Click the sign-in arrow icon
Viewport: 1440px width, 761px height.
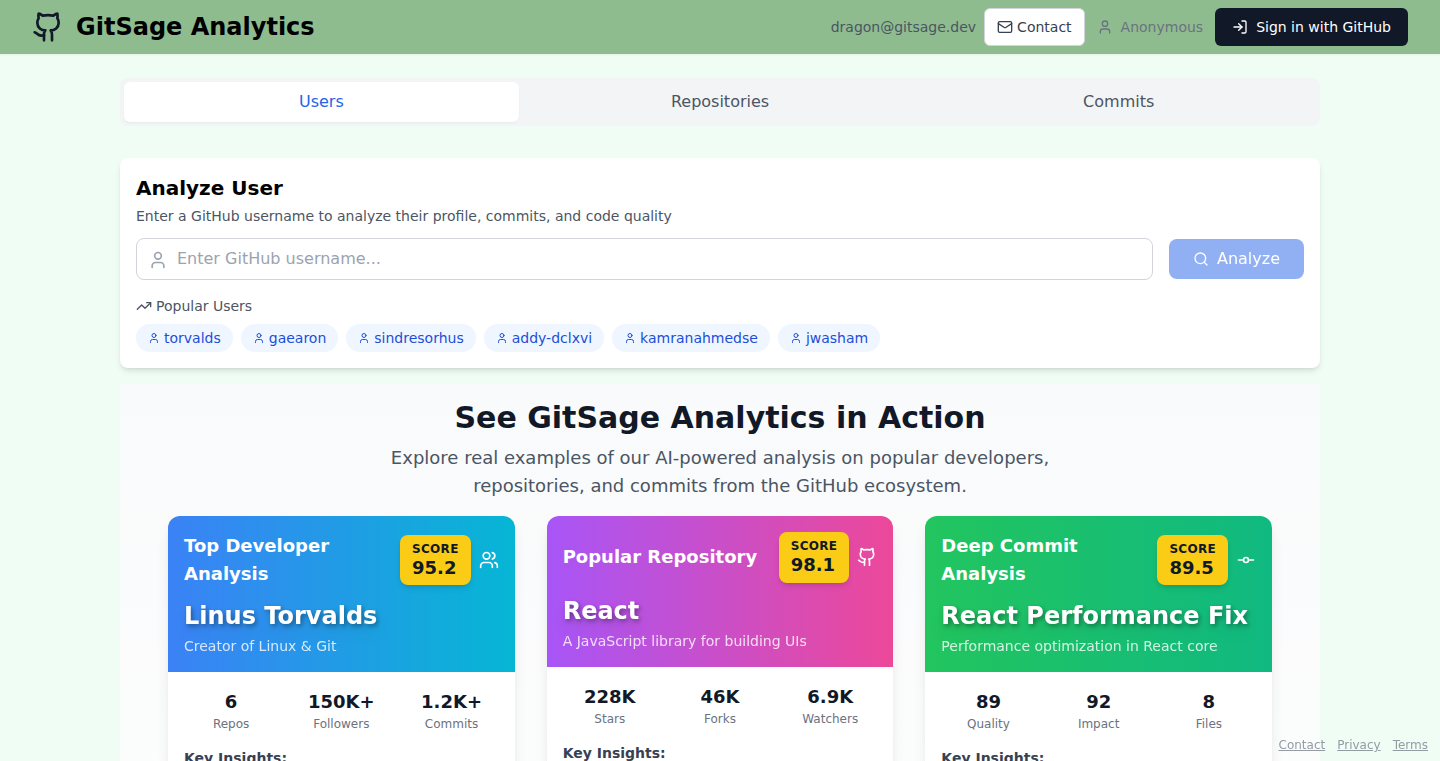(1240, 27)
